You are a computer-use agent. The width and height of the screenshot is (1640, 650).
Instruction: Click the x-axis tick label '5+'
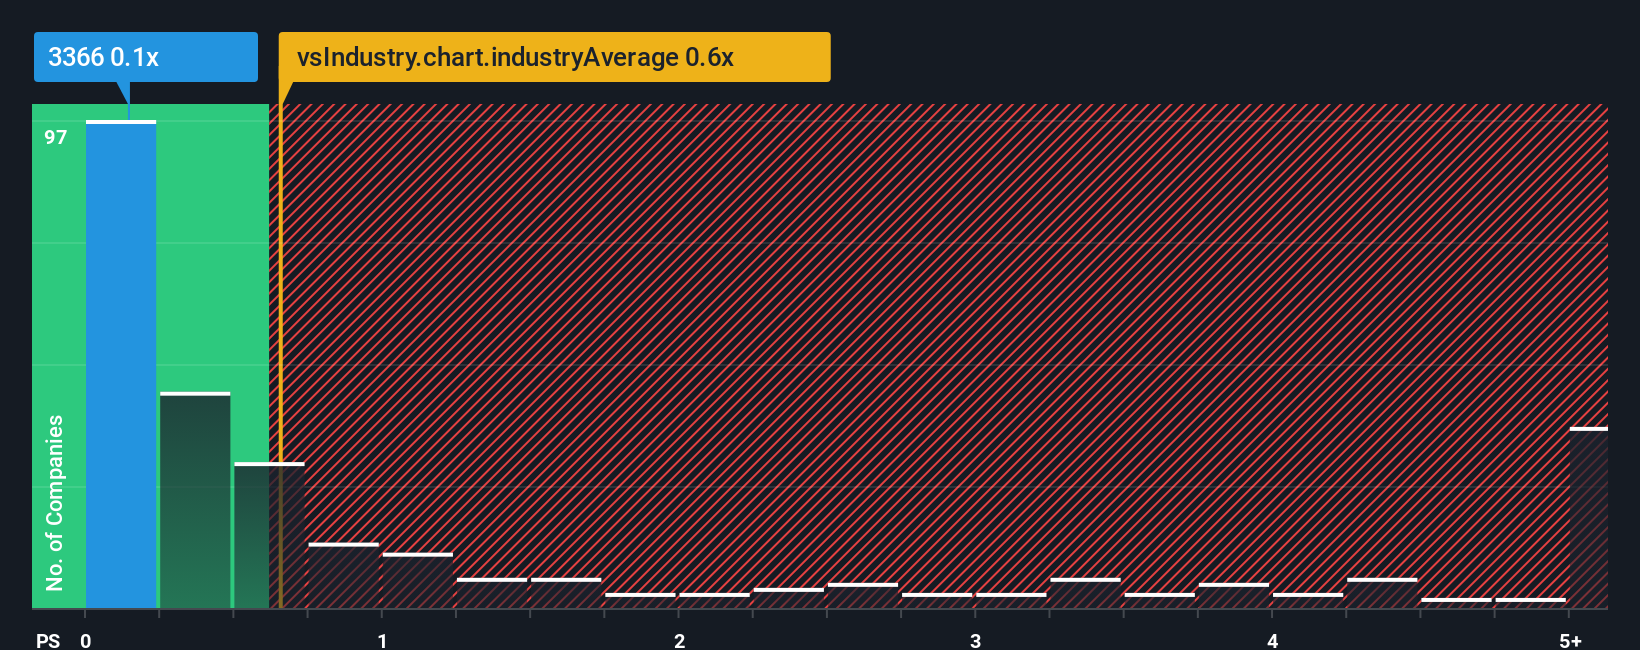click(x=1570, y=641)
